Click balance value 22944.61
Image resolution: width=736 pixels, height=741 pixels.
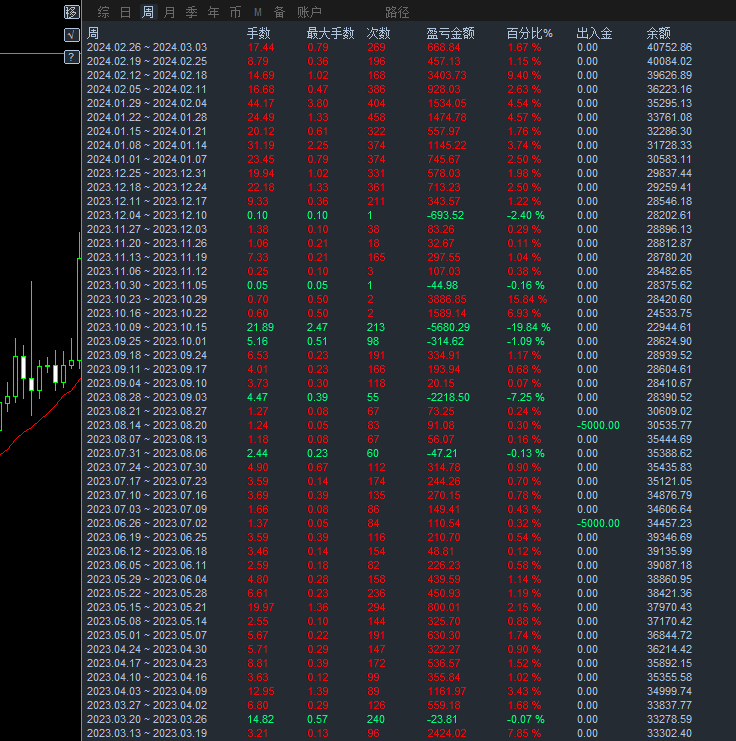coord(669,327)
